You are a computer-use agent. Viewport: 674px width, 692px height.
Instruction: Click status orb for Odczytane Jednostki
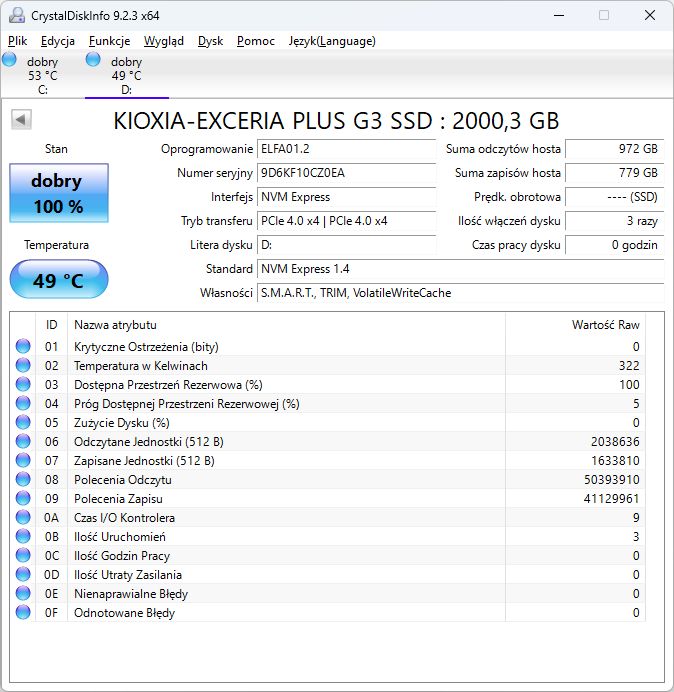(23, 441)
